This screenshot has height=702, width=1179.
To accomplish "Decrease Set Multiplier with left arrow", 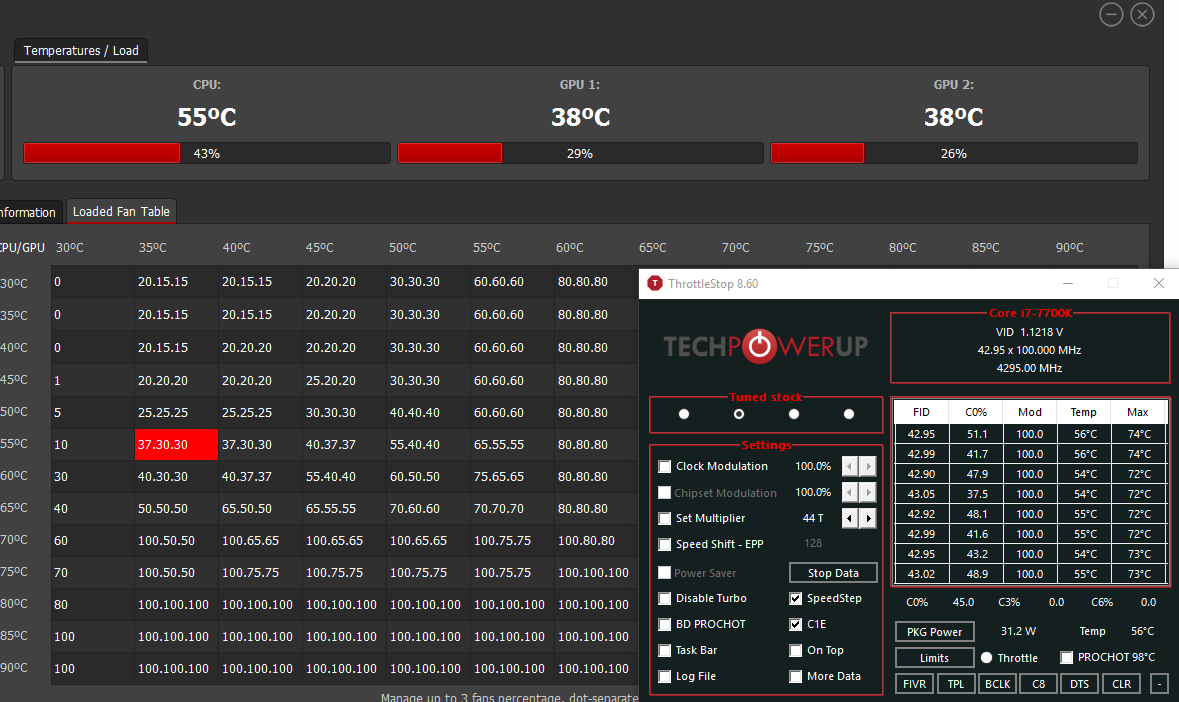I will (850, 518).
